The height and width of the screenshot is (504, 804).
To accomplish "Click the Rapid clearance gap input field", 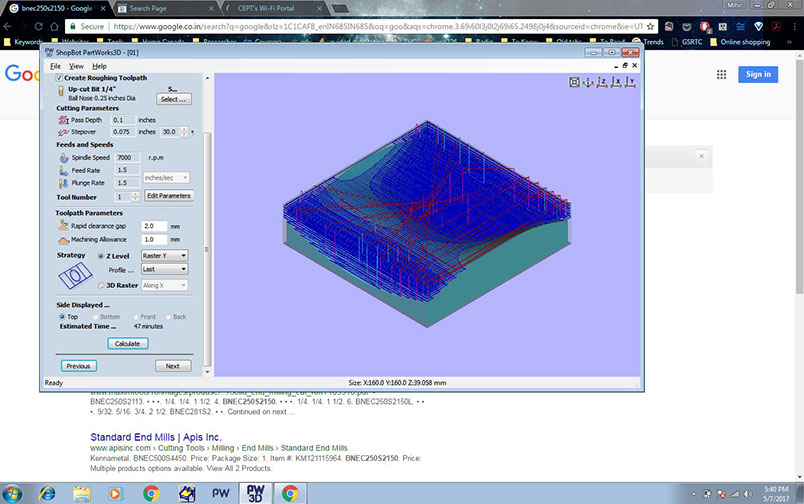I will [154, 226].
